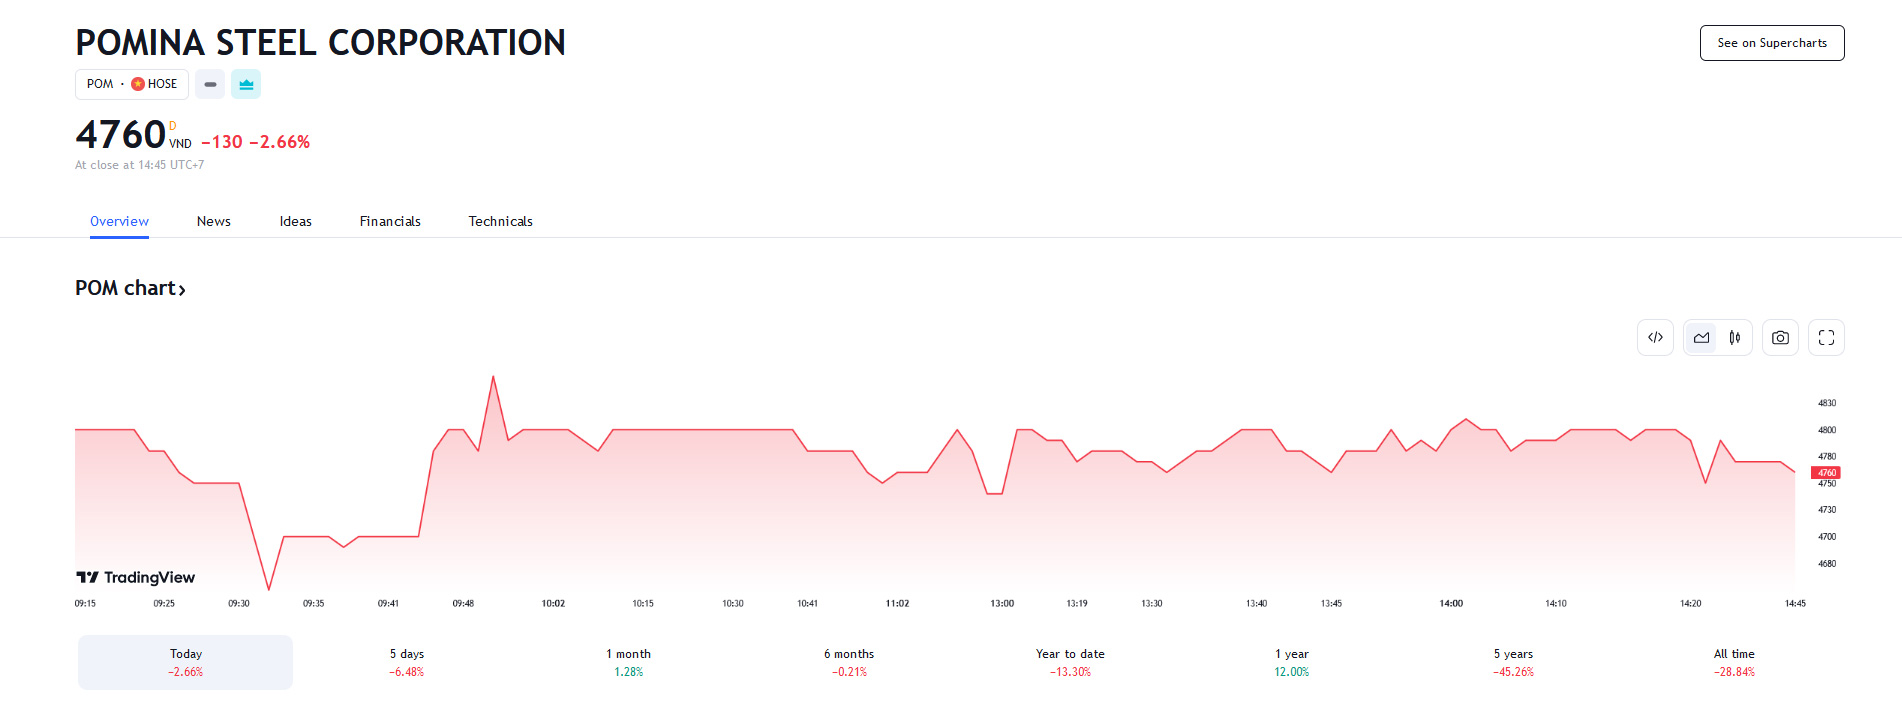Click the market status indicator icon
The width and height of the screenshot is (1902, 703).
coord(209,84)
